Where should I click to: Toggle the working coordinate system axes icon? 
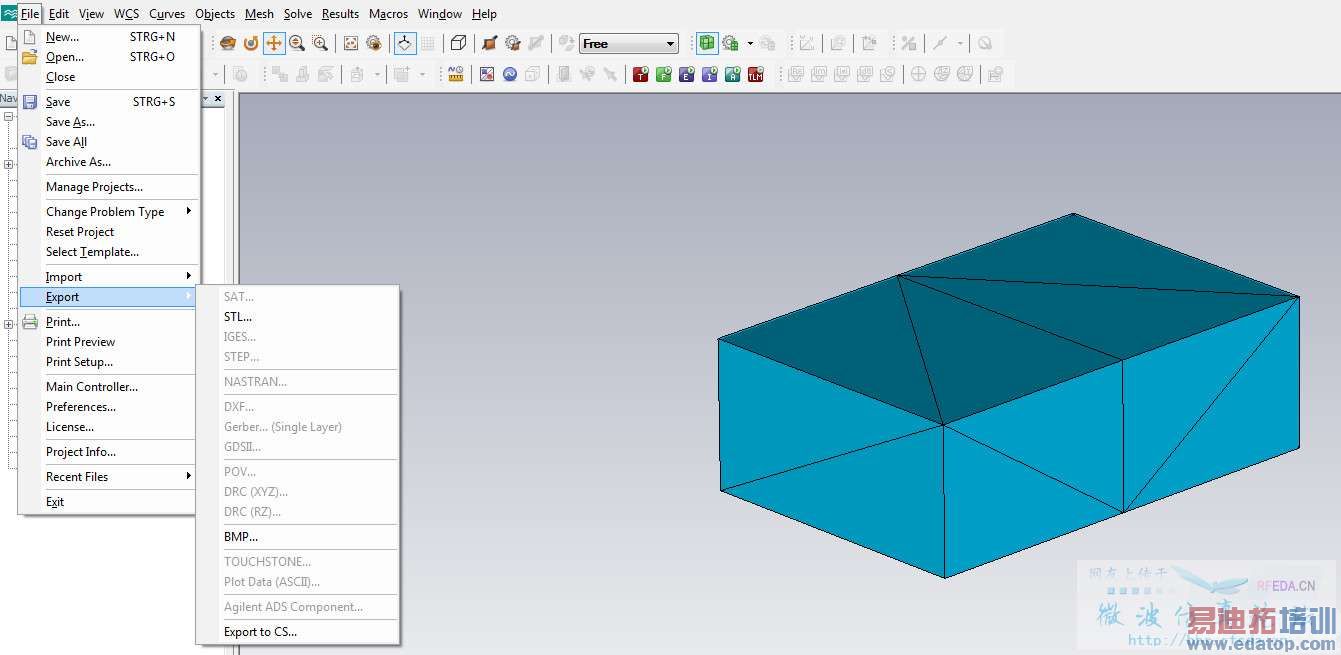coord(404,43)
